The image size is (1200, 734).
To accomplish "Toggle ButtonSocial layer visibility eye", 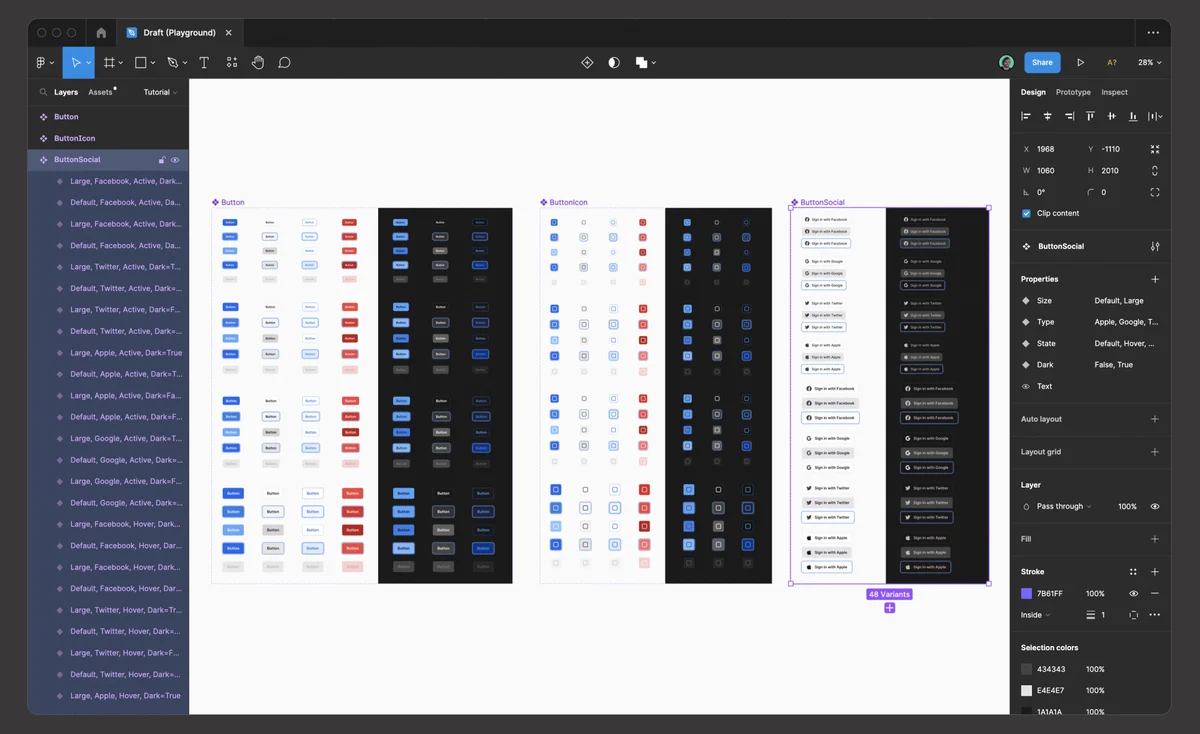I will [175, 160].
